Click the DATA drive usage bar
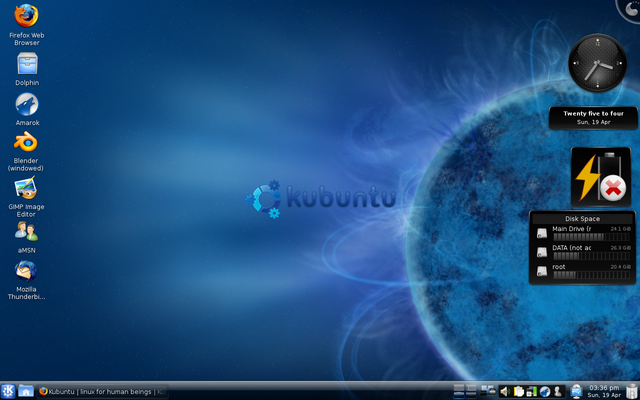The width and height of the screenshot is (640, 400). coord(591,256)
